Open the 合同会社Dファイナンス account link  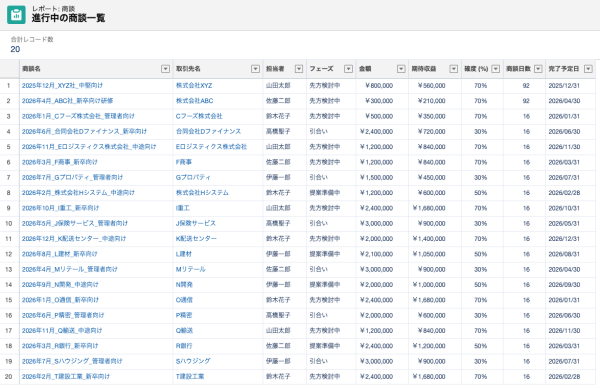209,132
